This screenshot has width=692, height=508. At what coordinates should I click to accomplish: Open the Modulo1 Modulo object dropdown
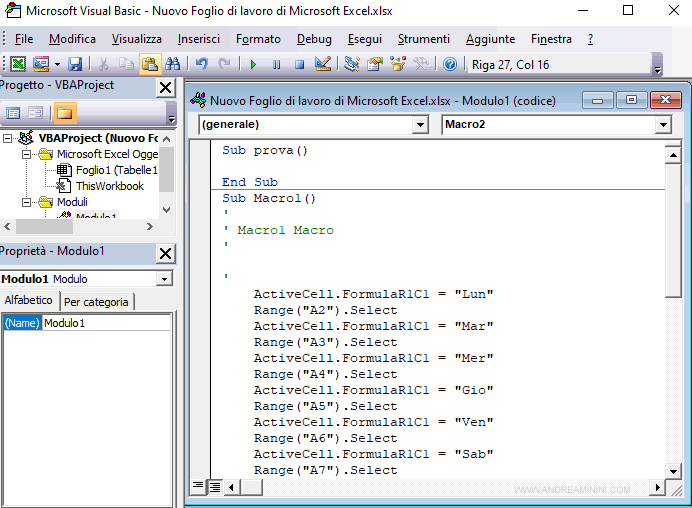[164, 279]
